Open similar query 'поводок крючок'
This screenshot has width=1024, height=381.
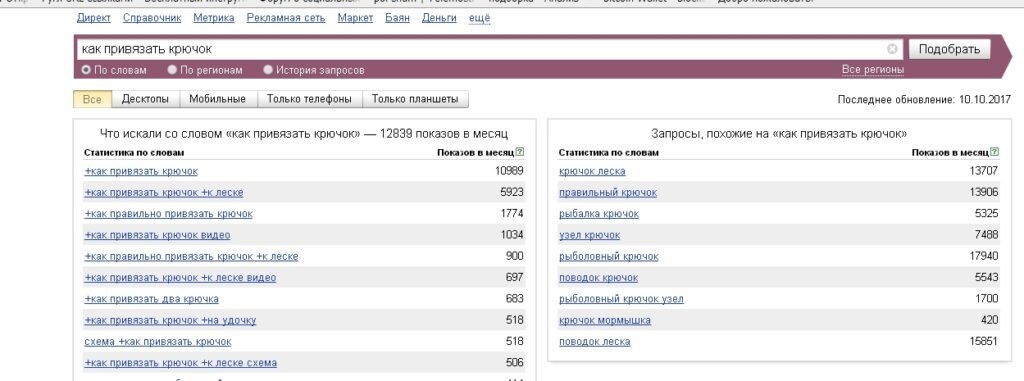[598, 278]
